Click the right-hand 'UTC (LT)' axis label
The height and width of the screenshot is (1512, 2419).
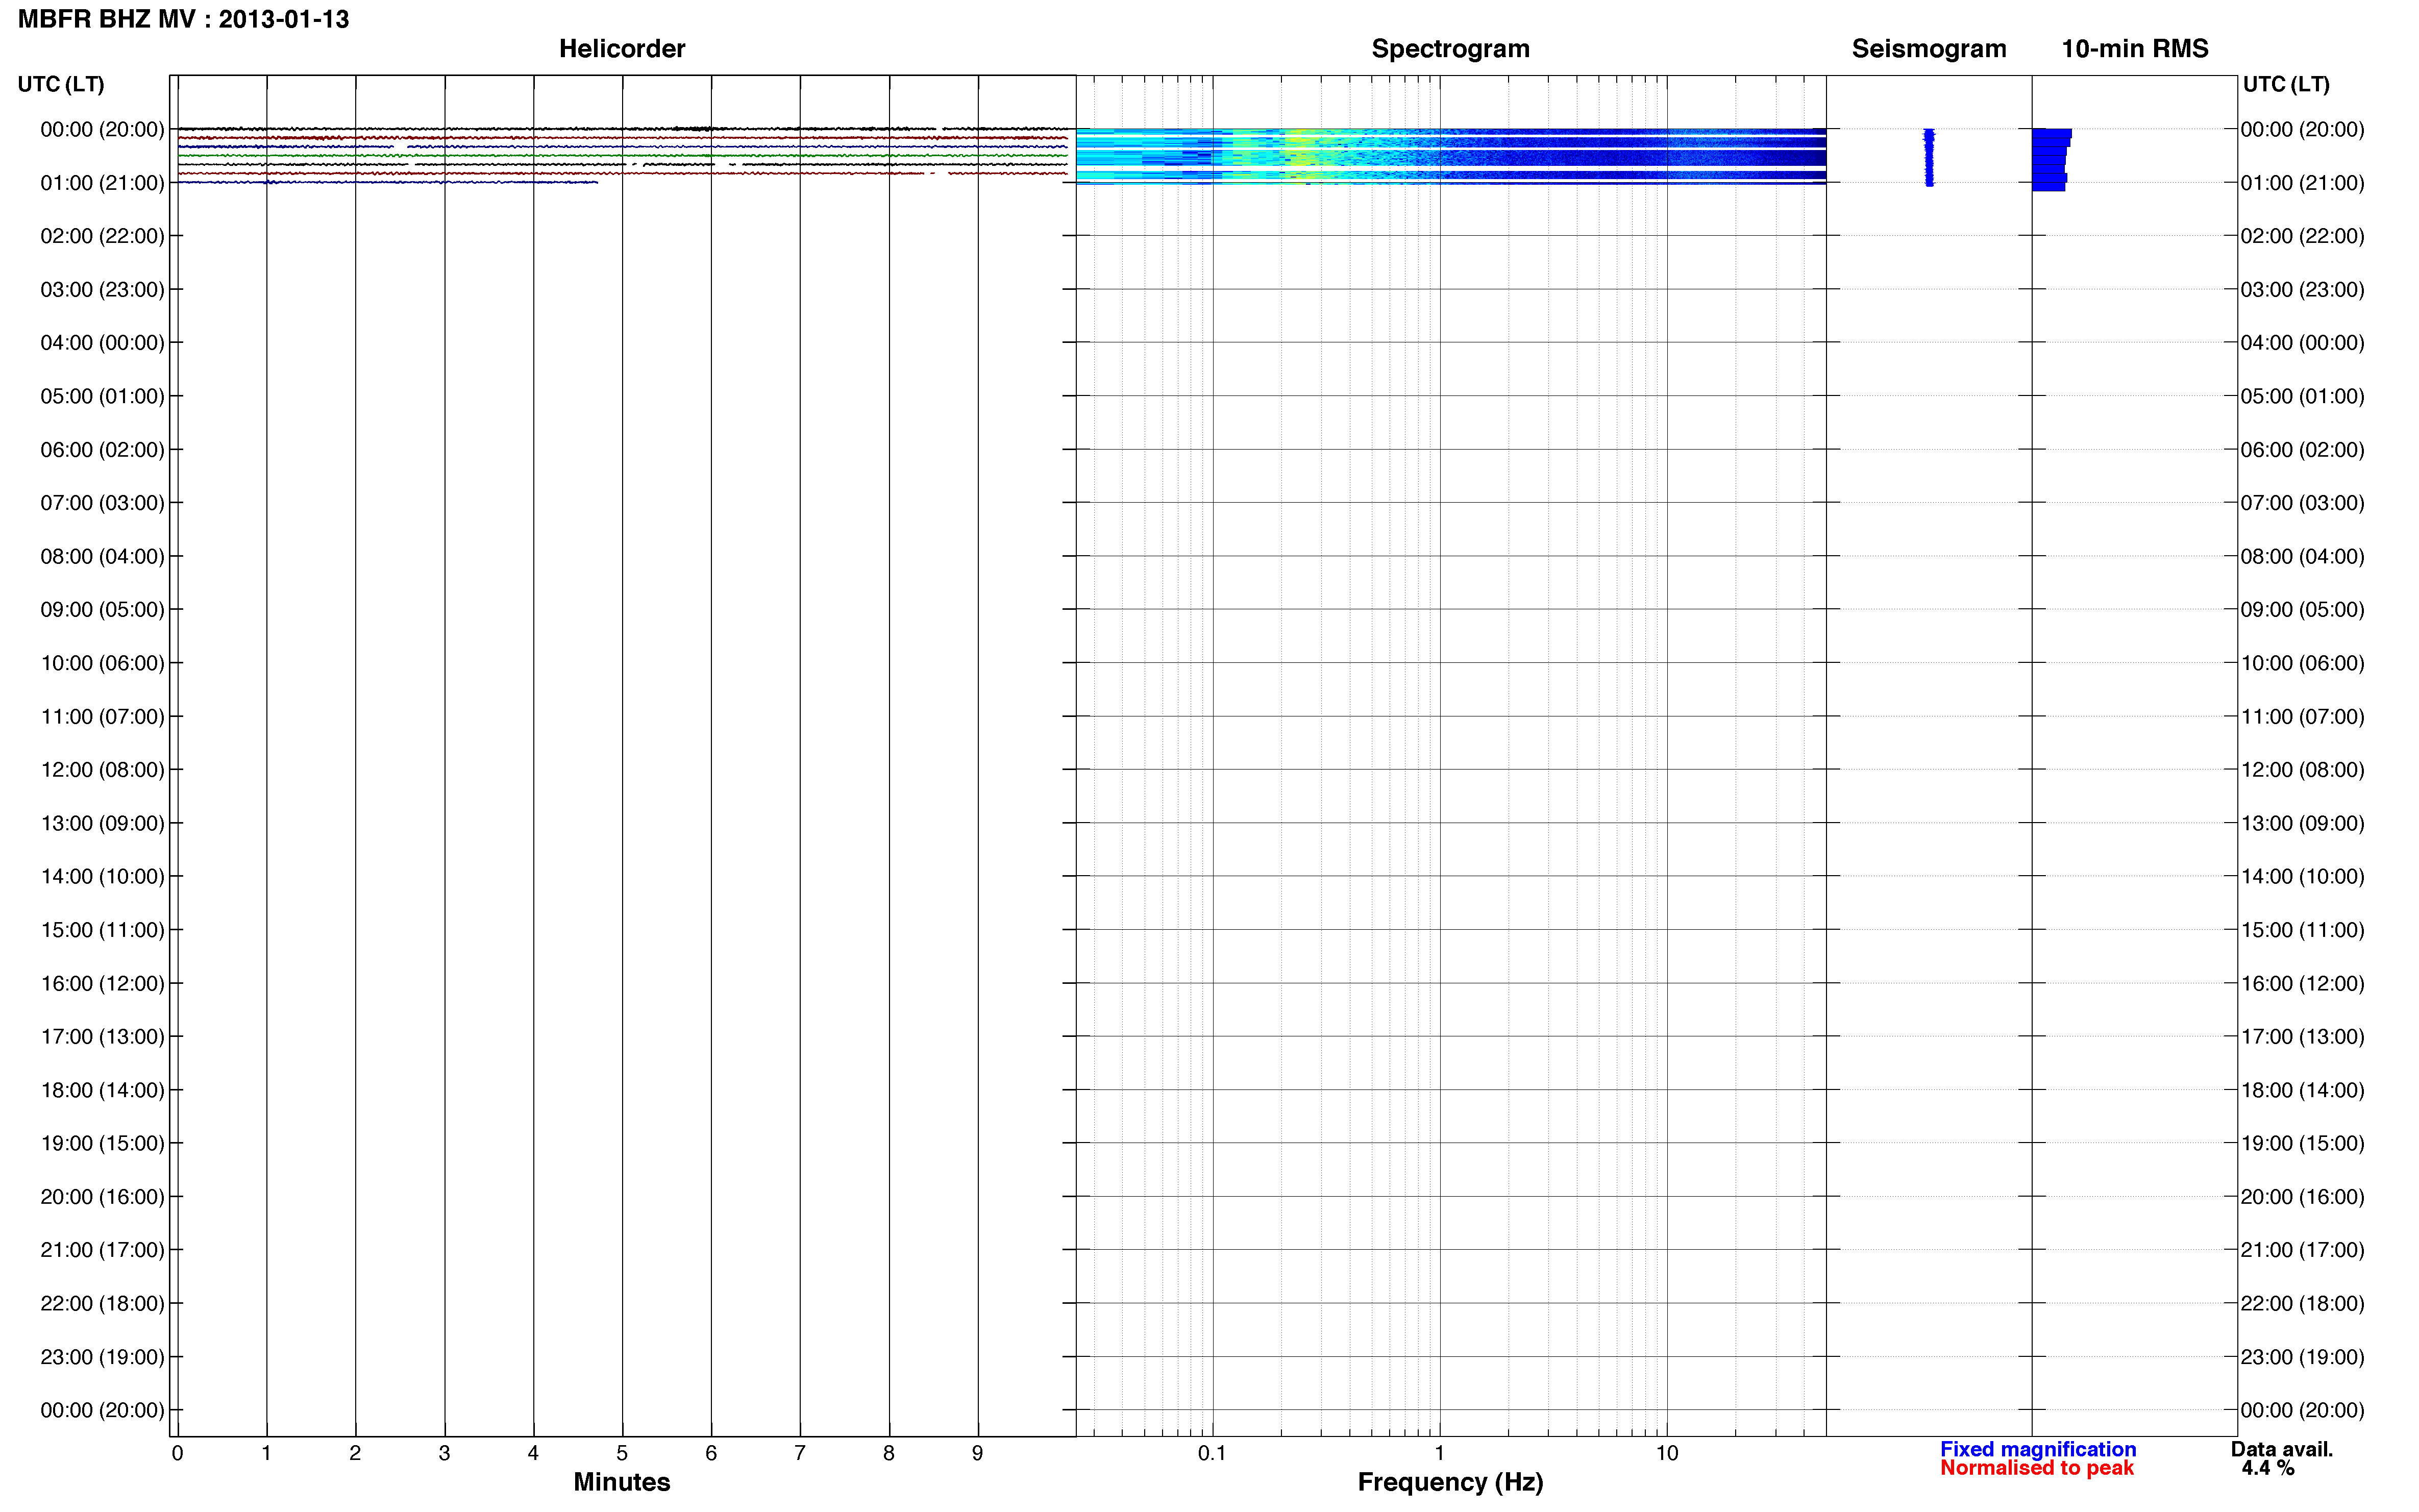[2286, 84]
